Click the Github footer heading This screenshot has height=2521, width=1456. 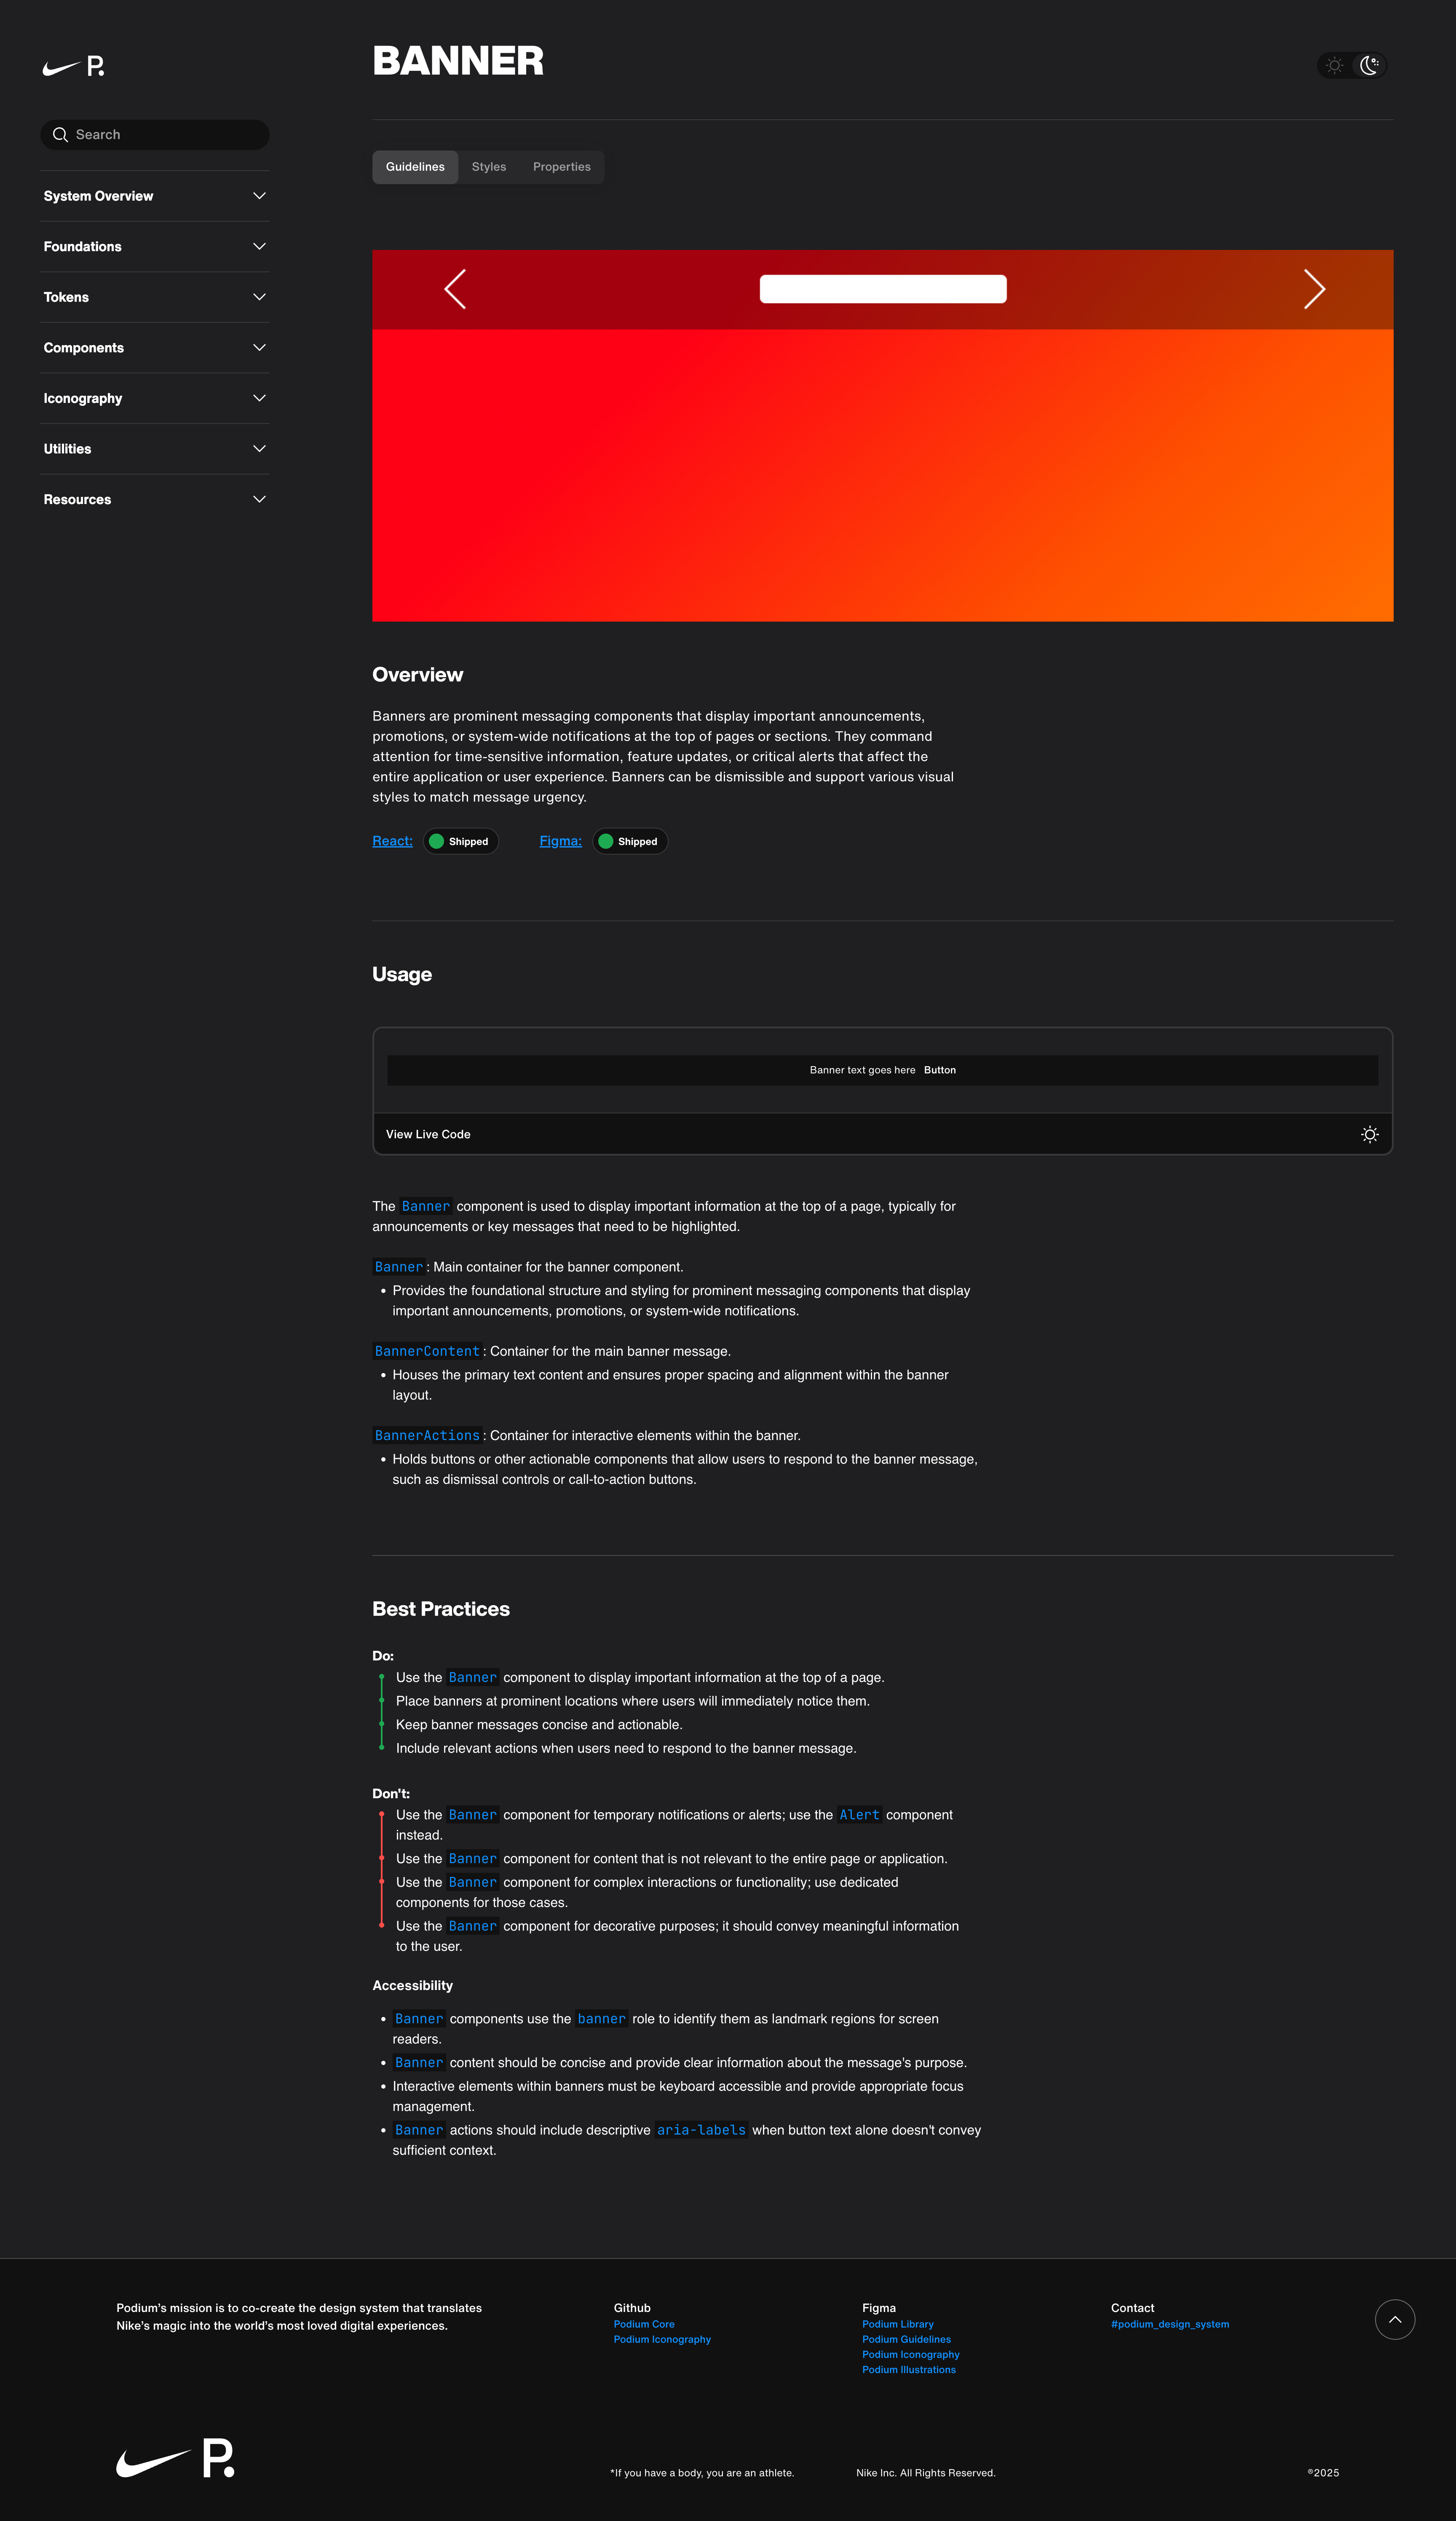click(x=632, y=2308)
